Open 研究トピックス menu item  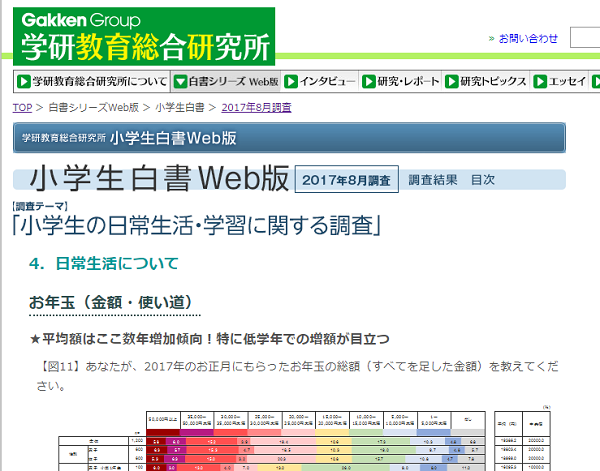pos(486,81)
